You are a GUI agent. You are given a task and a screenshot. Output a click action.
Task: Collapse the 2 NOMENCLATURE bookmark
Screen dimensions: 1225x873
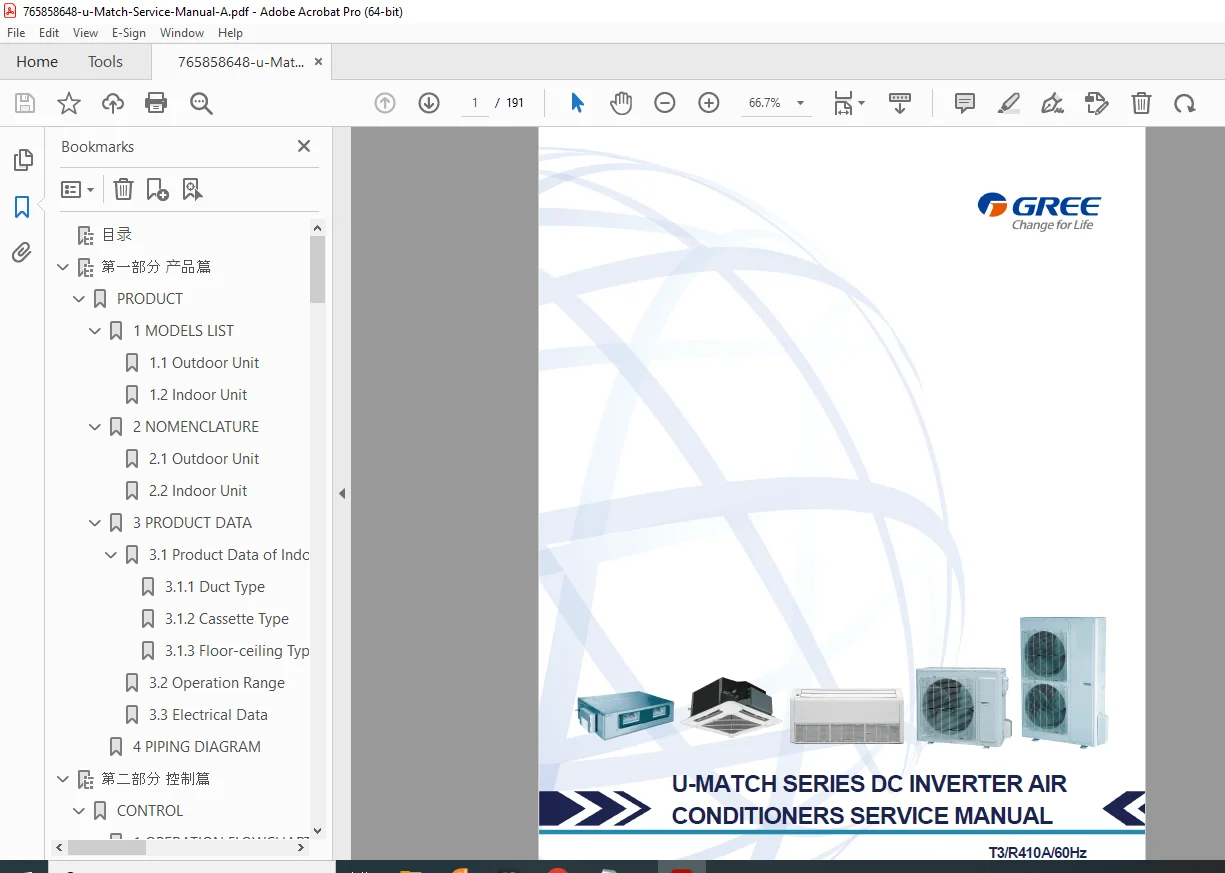95,427
